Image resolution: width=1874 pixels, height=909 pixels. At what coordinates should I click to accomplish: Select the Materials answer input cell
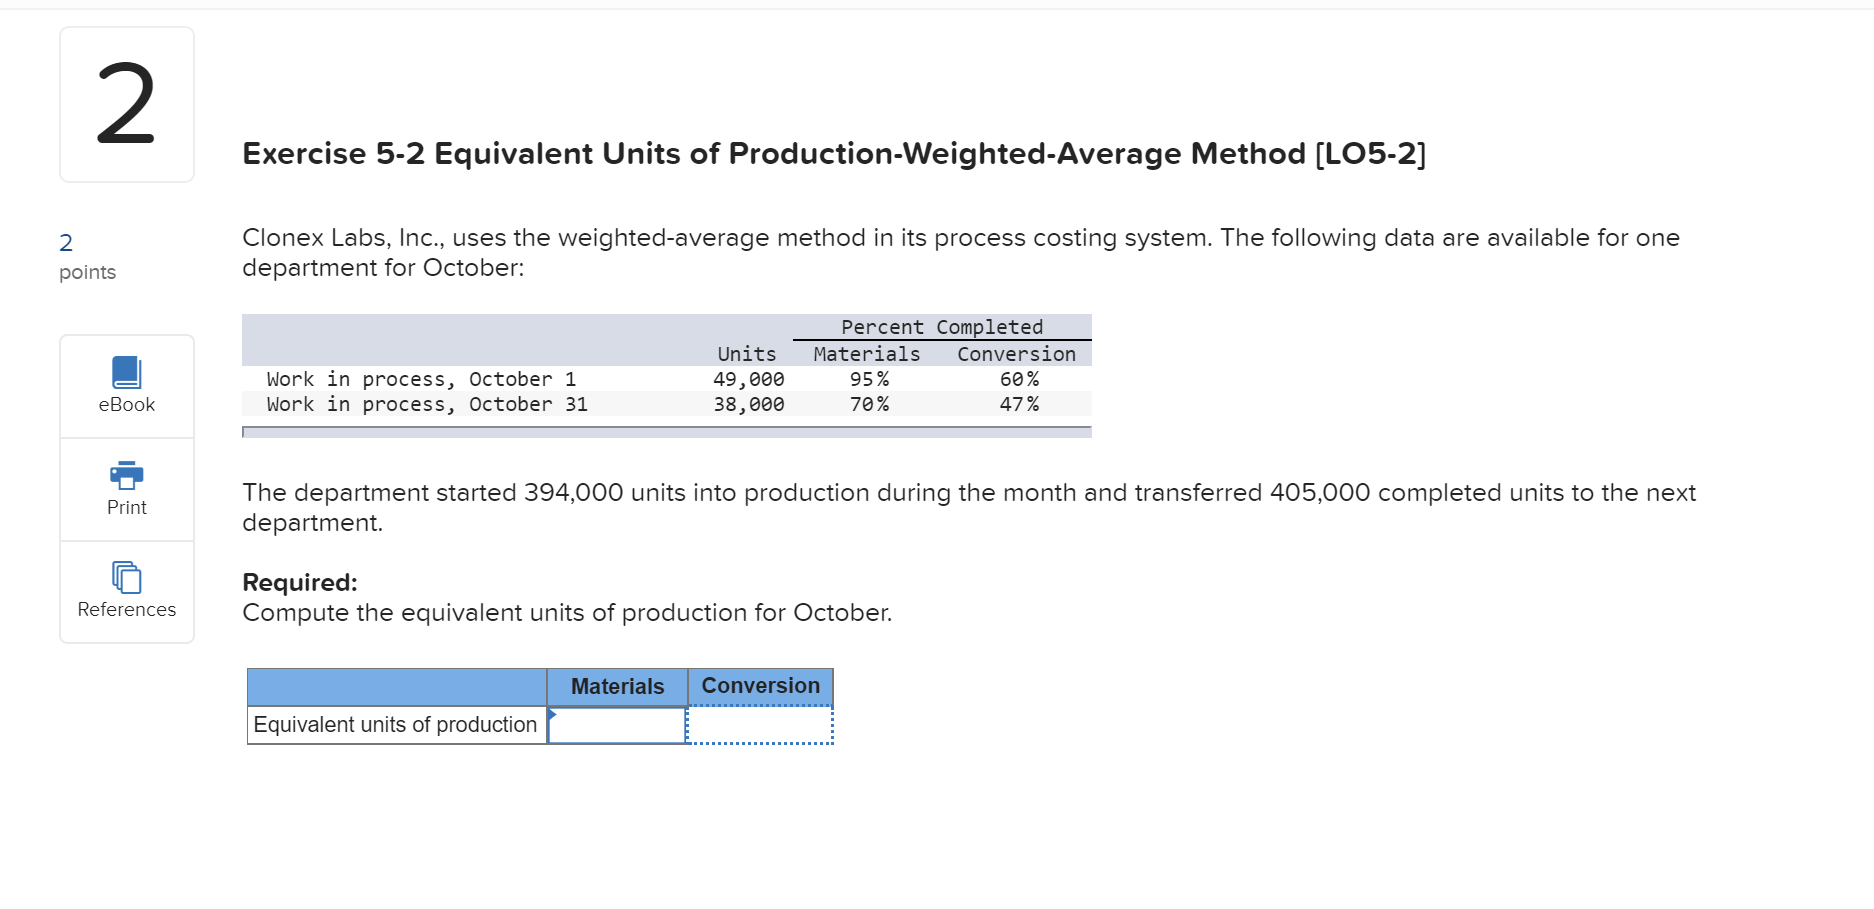616,725
